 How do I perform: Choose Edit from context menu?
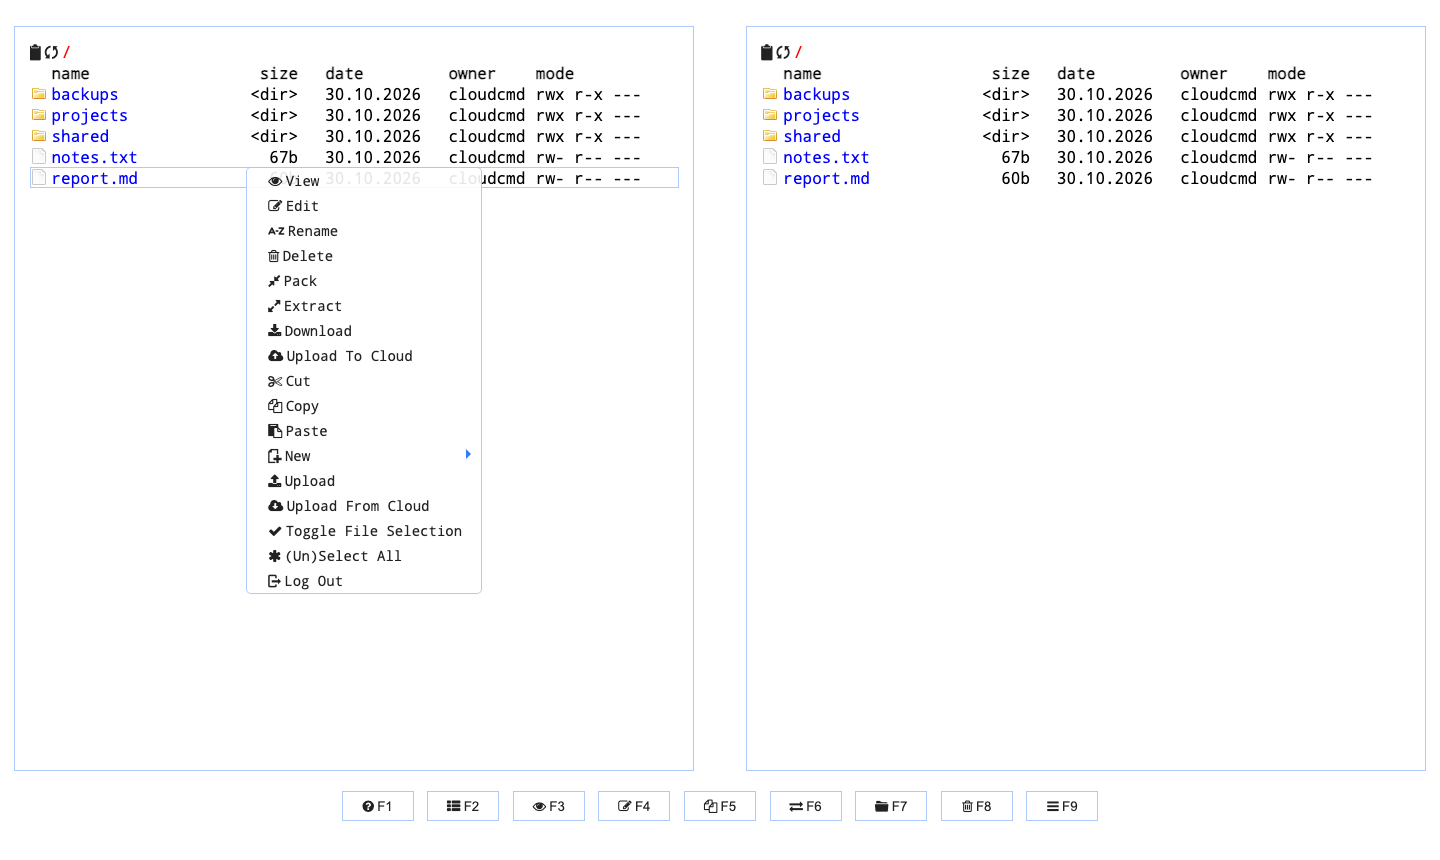[x=364, y=206]
